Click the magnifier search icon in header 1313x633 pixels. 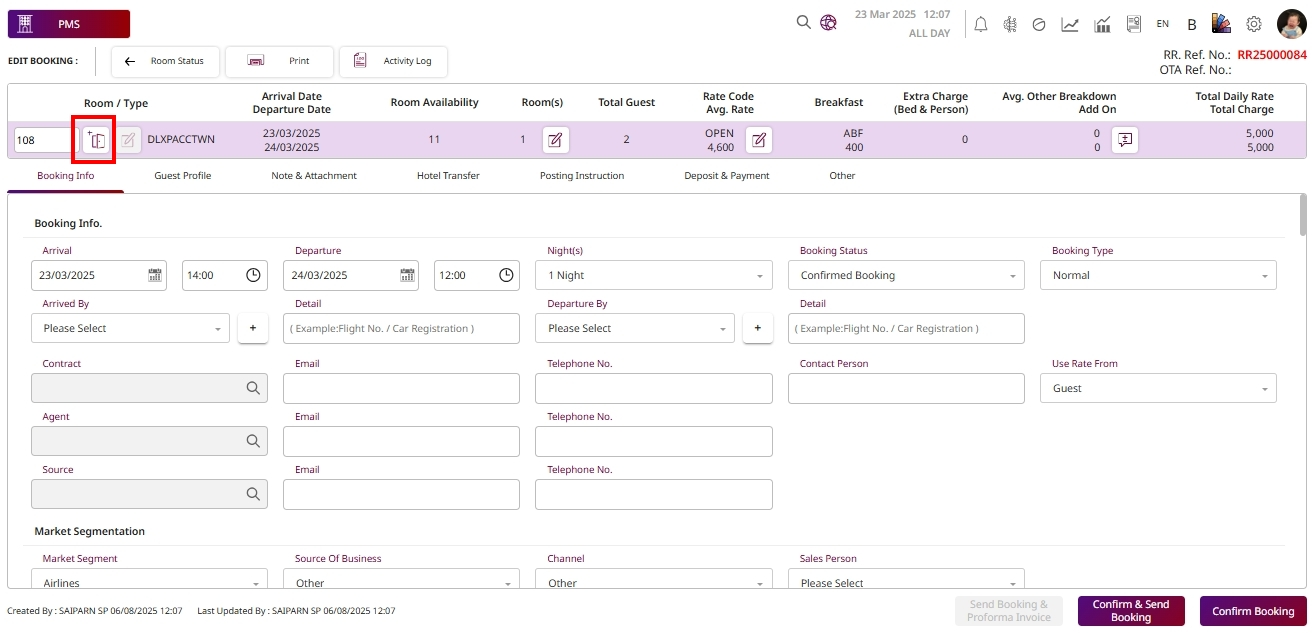(x=803, y=22)
